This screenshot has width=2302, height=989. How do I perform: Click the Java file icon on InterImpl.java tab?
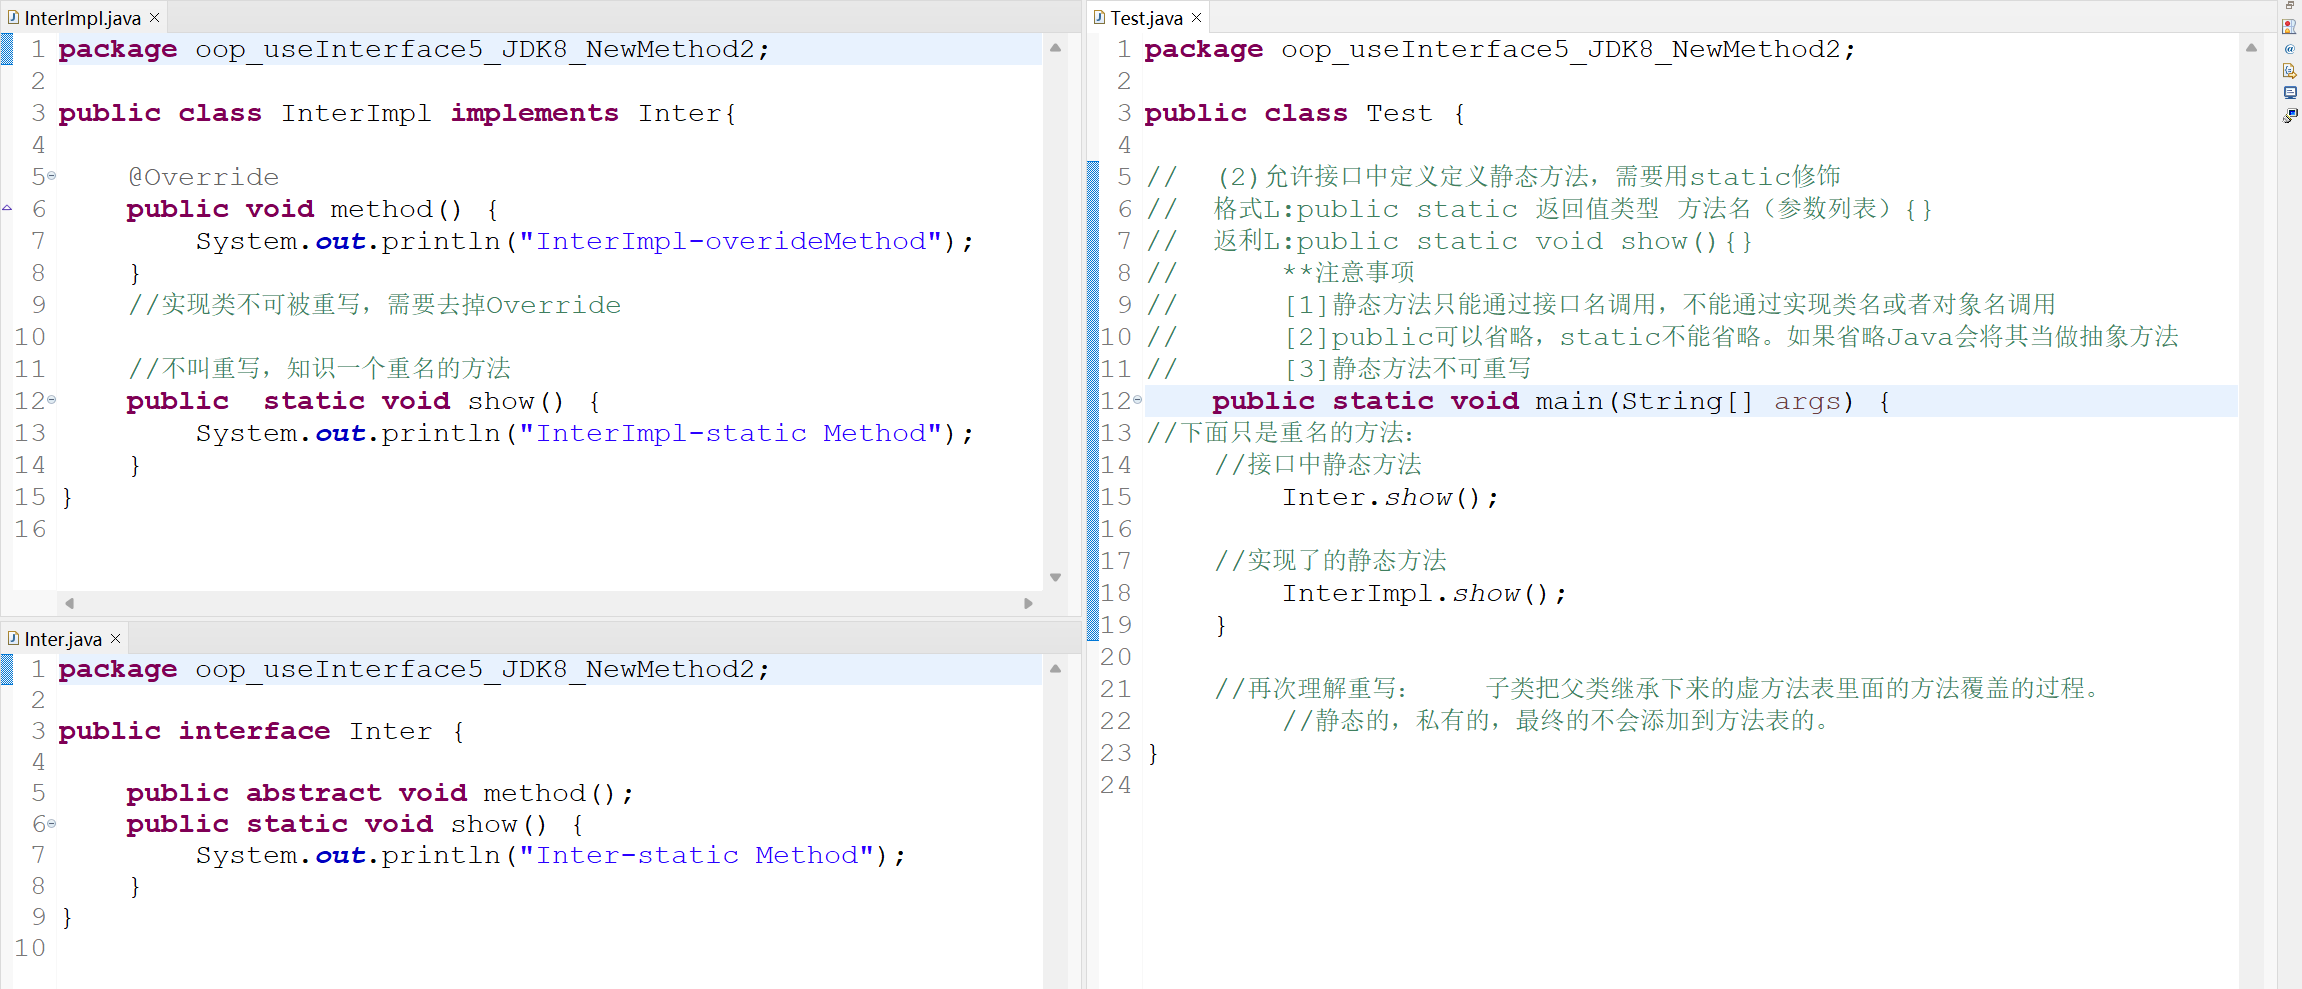tap(13, 18)
